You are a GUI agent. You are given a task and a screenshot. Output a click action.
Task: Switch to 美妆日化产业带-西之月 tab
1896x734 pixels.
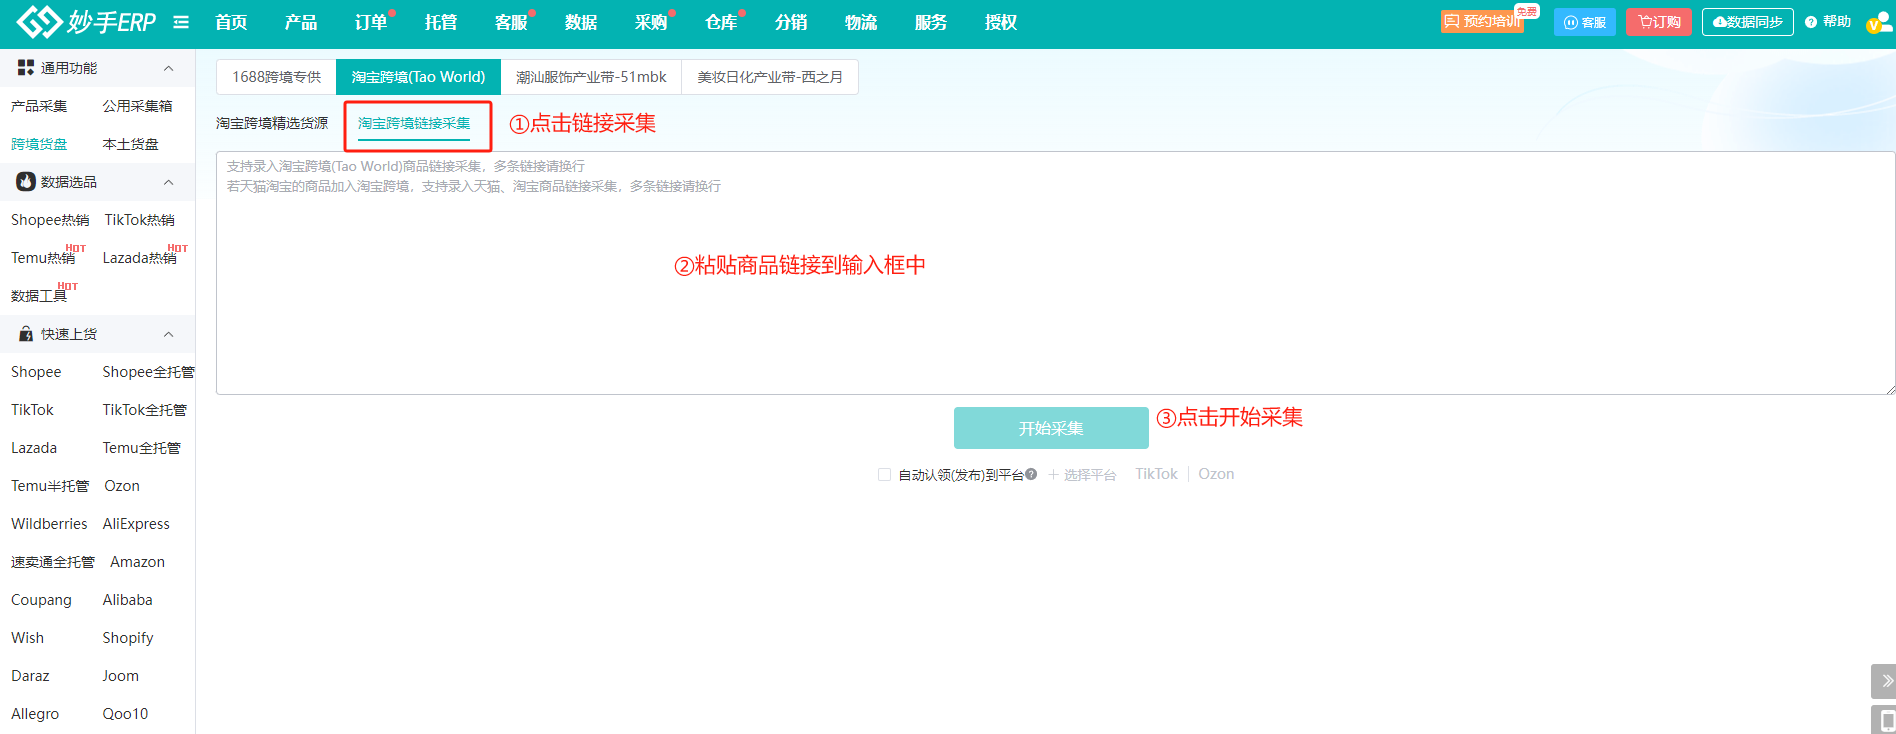click(x=770, y=77)
